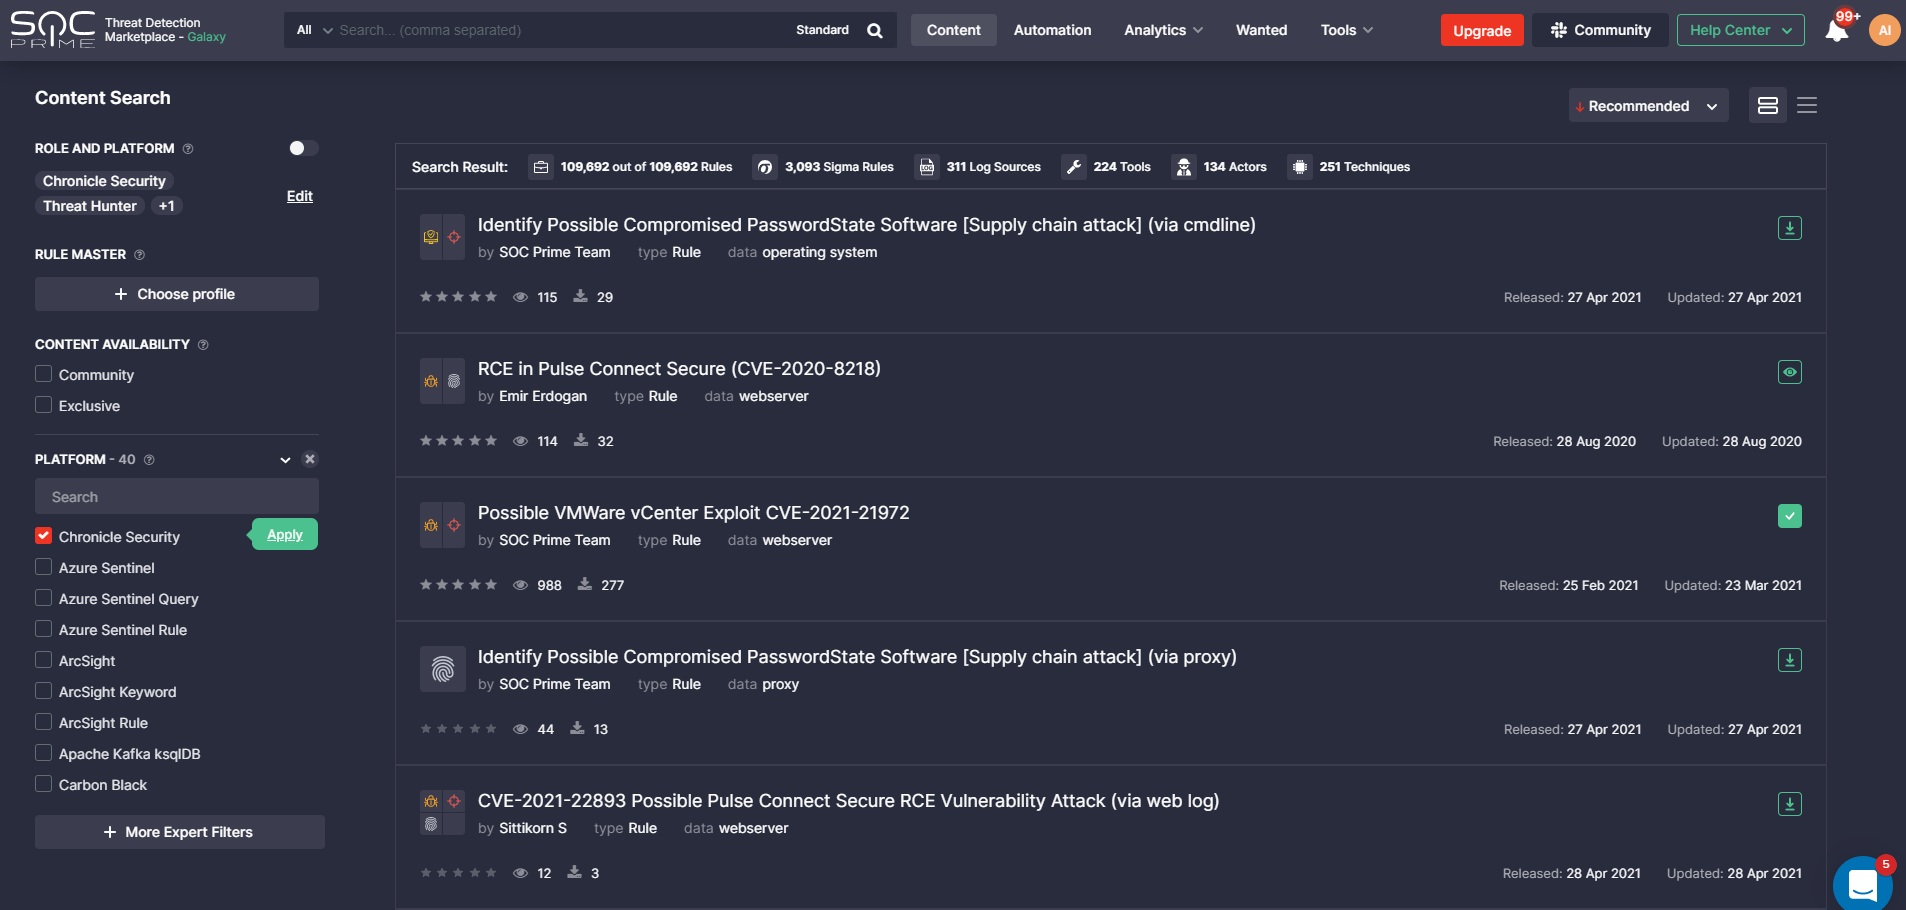Screen dimensions: 1906x910
Task: Click the wrench icon next to 224 Tools
Action: point(1074,167)
